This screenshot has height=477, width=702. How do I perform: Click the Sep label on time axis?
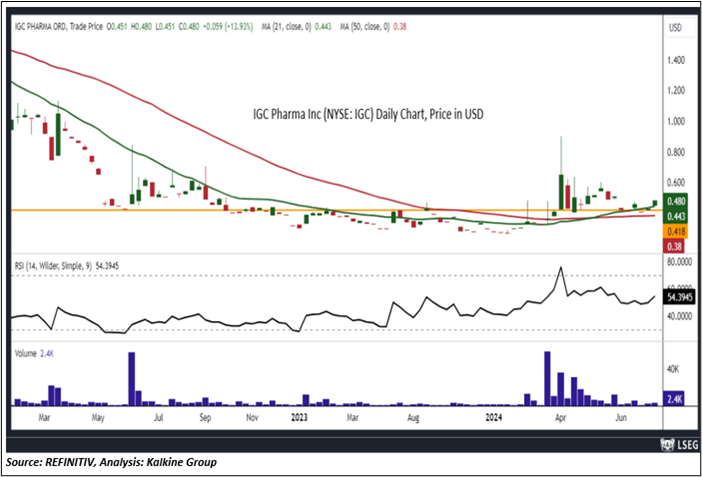[205, 417]
